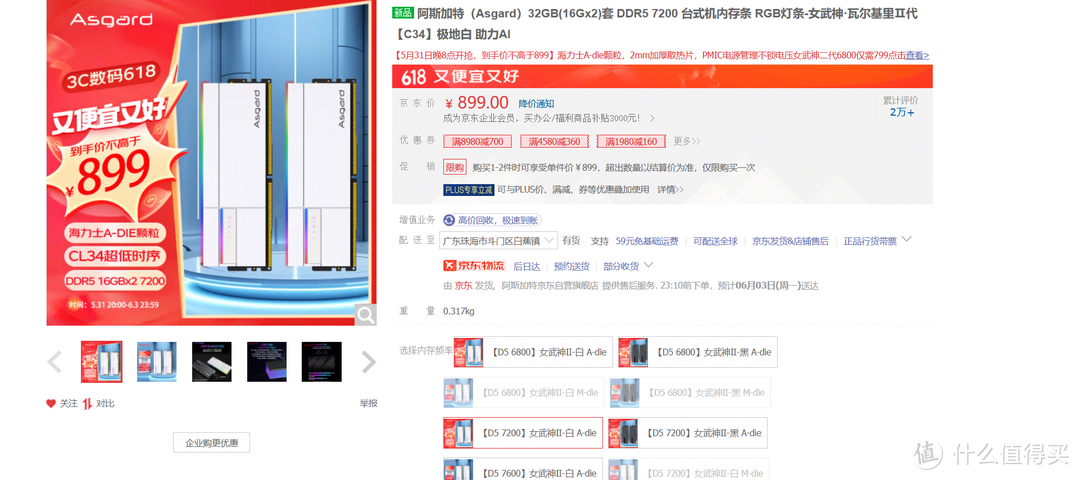Expand chevron after 正品行货带票

click(906, 240)
